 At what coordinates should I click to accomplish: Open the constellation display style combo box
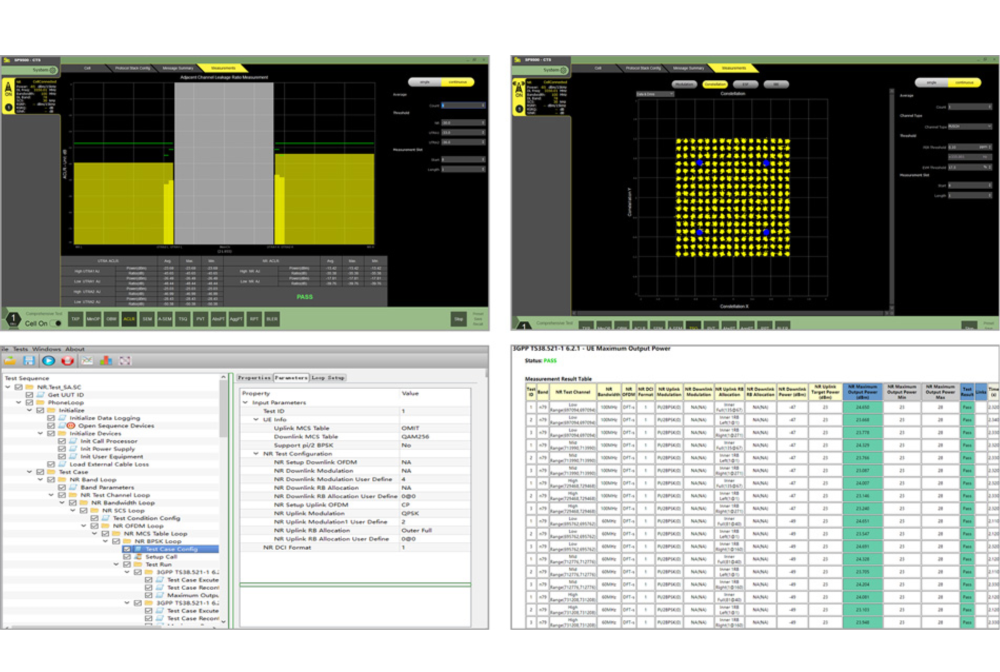pos(654,95)
